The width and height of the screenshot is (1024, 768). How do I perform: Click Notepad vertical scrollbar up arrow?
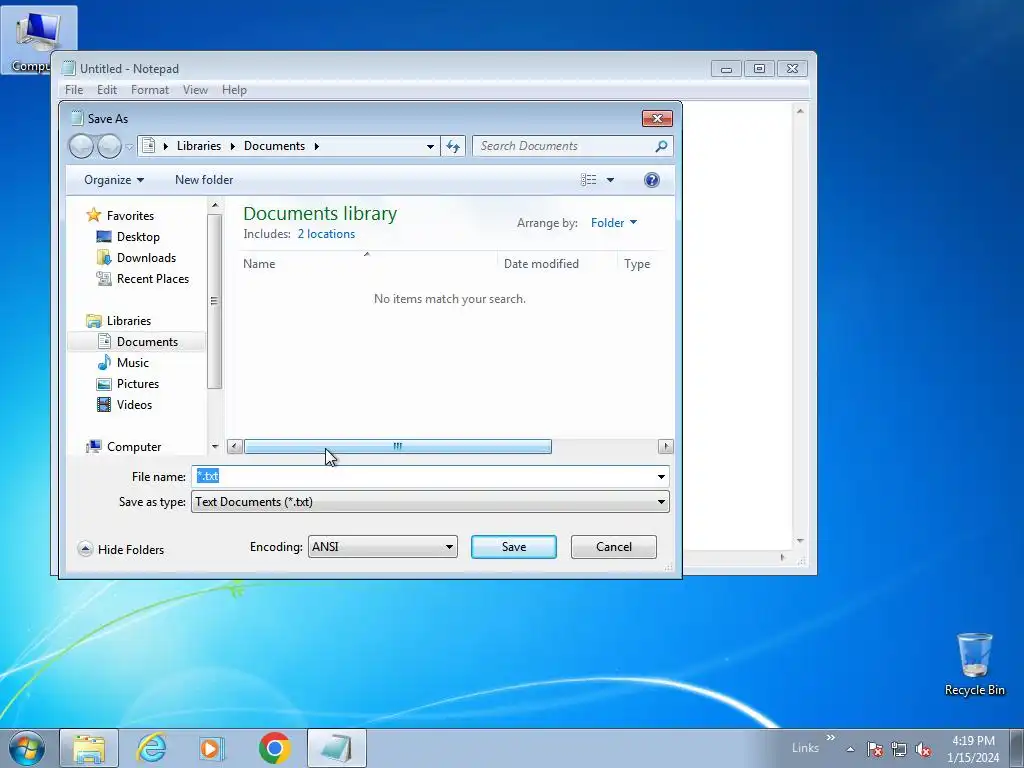800,112
